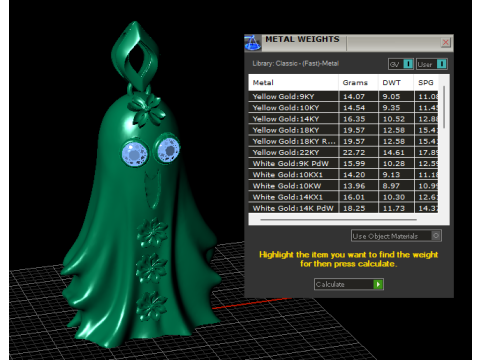
Task: Click the Library: Classic - (Fast)-Metal label
Action: (295, 63)
